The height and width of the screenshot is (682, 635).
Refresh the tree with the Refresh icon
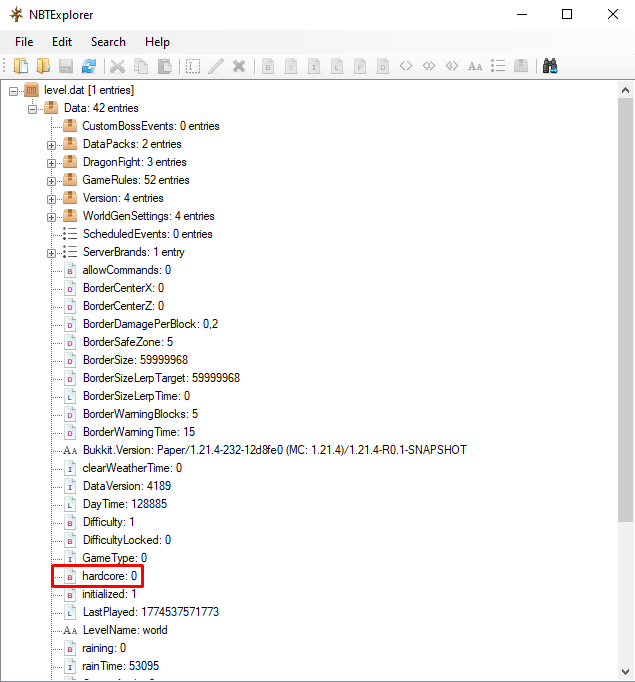pyautogui.click(x=89, y=66)
